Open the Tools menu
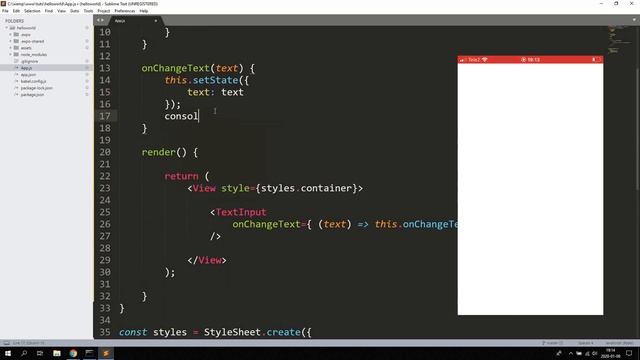The height and width of the screenshot is (360, 640). [88, 11]
